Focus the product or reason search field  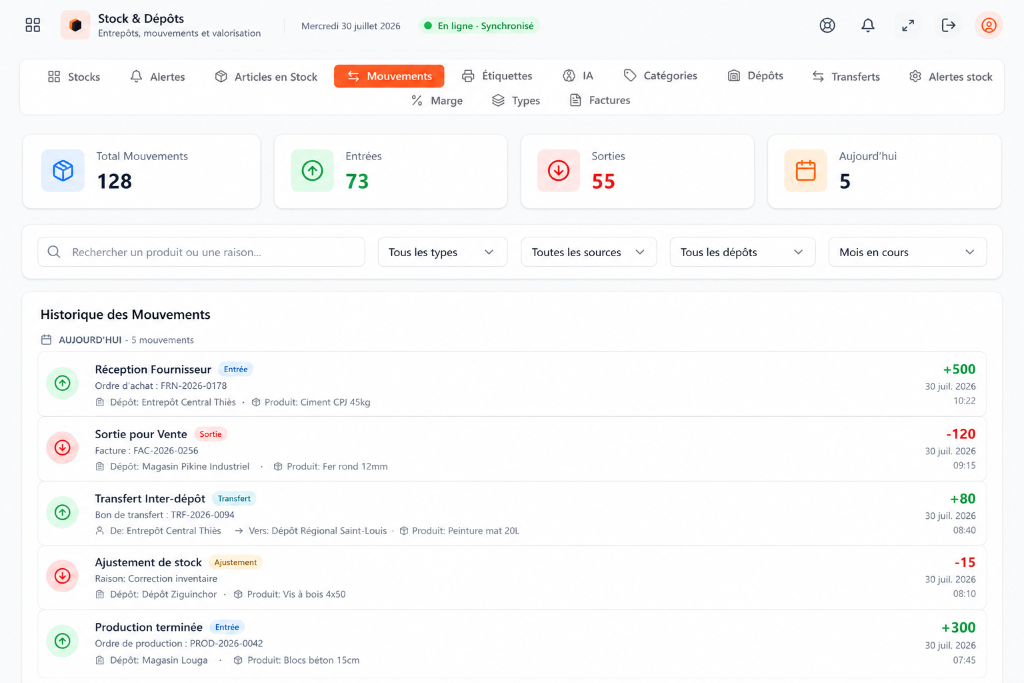pos(201,252)
